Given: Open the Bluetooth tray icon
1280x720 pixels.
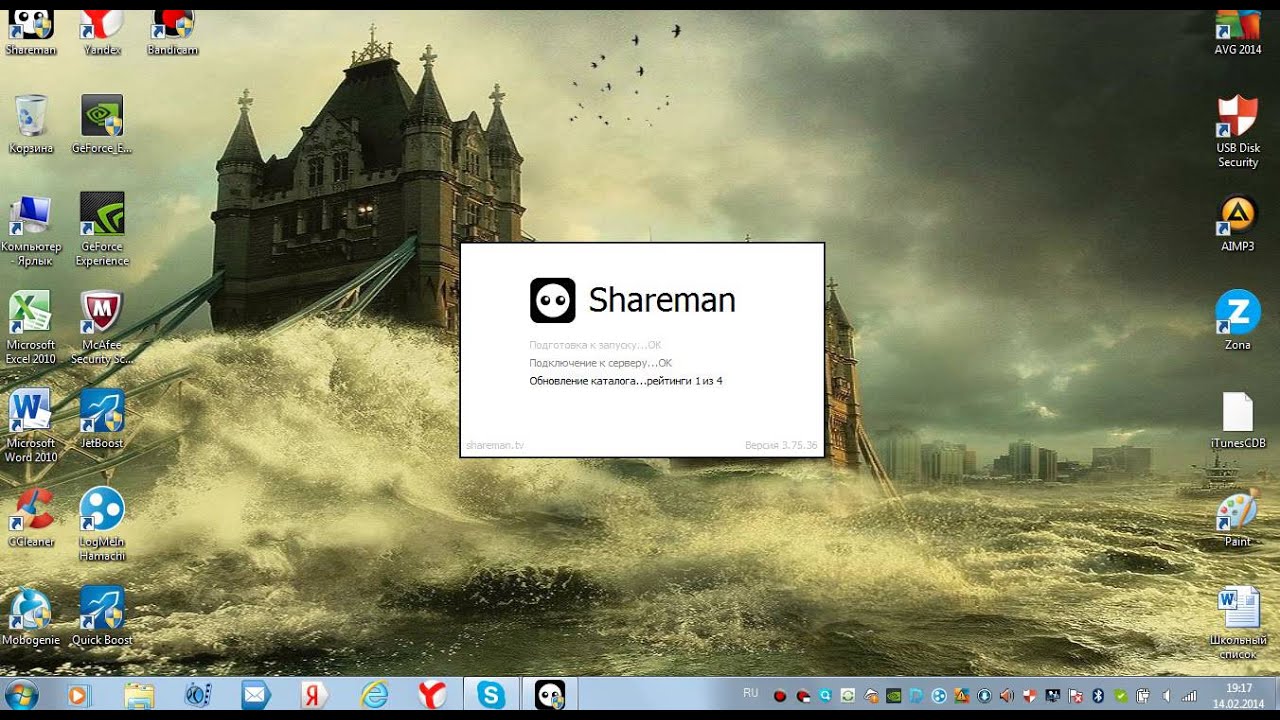Looking at the screenshot, I should click(x=1098, y=696).
